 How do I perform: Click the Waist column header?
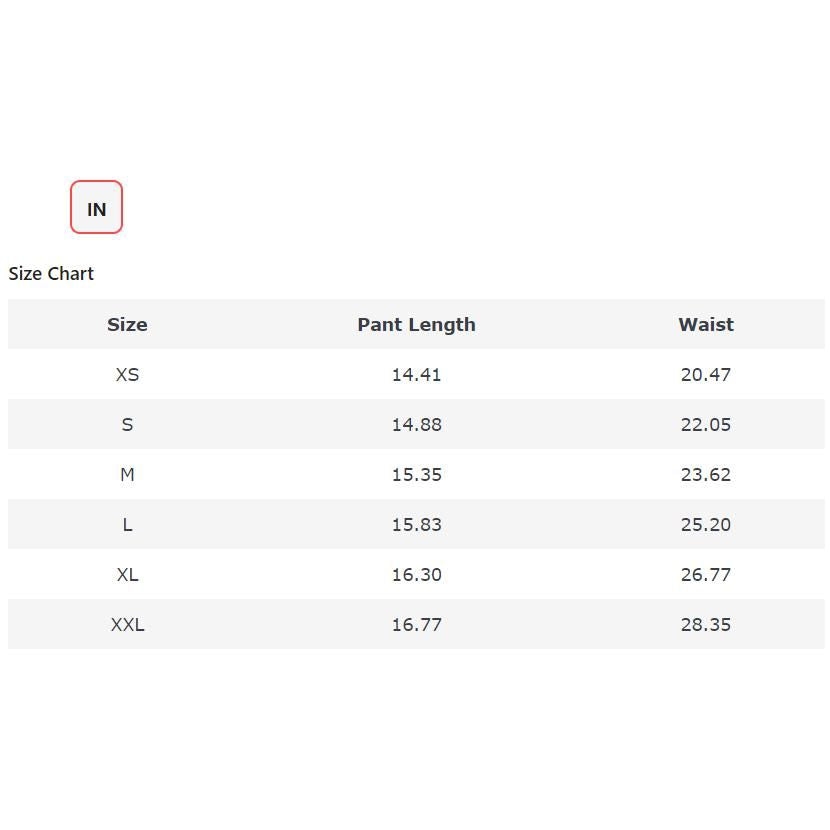pyautogui.click(x=705, y=325)
